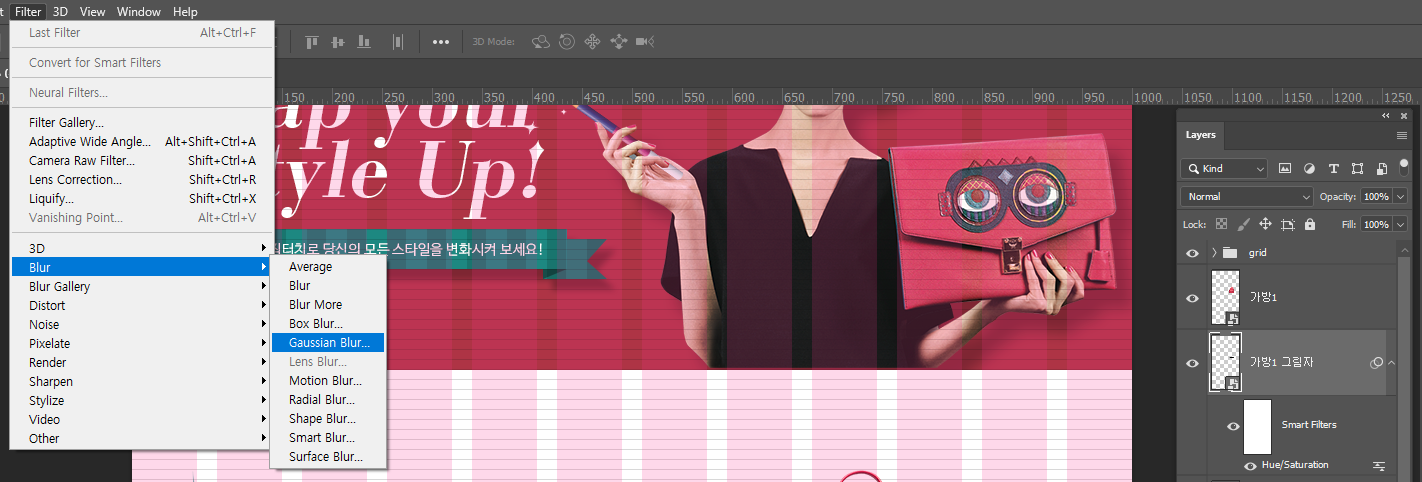The width and height of the screenshot is (1422, 482).
Task: Hide the 가방1 layer
Action: tap(1192, 298)
